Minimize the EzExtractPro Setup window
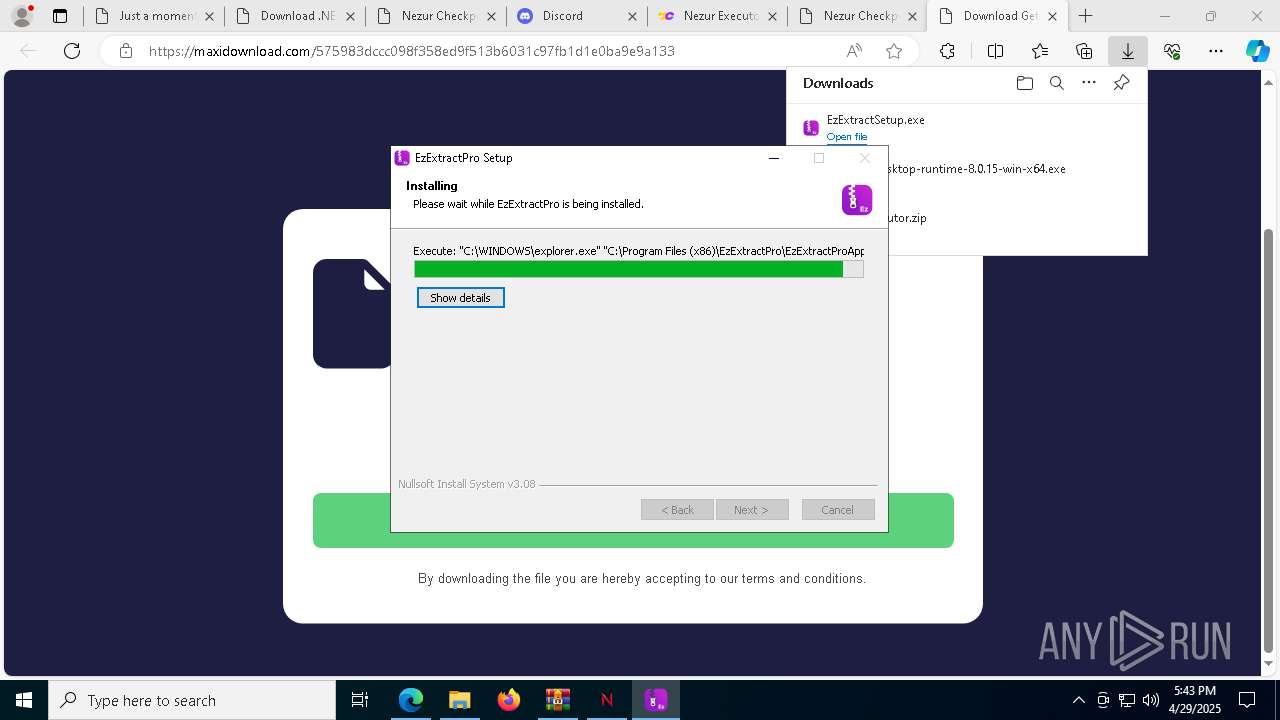The width and height of the screenshot is (1280, 720). point(774,158)
